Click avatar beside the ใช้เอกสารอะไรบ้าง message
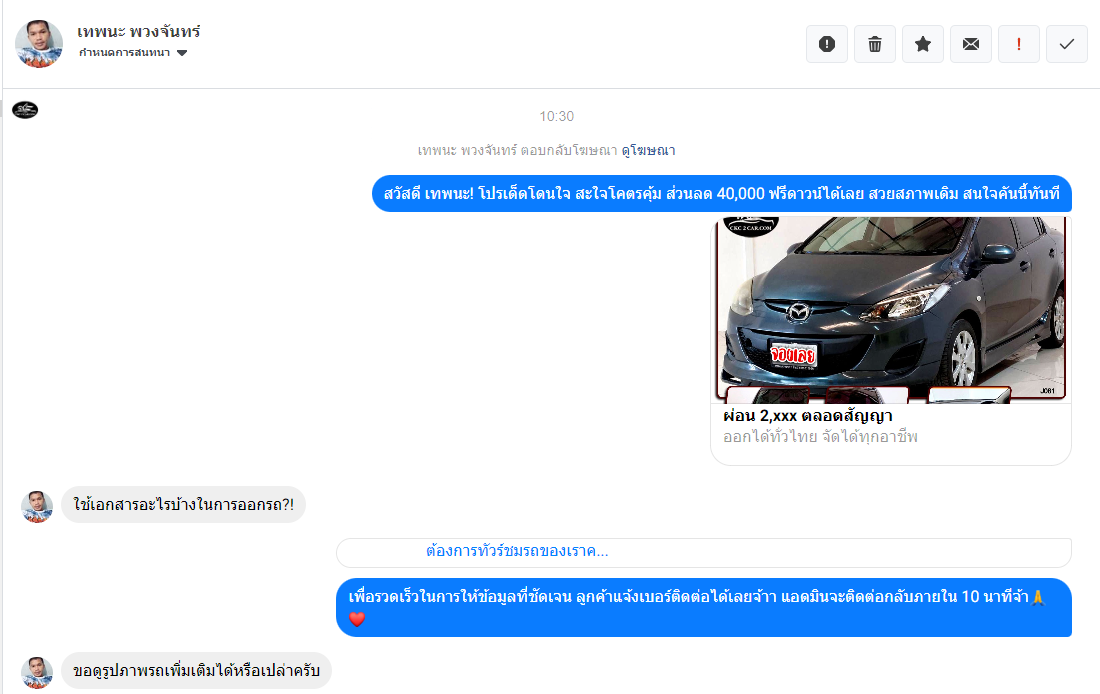Screen dimensions: 1100x694 pyautogui.click(x=37, y=506)
